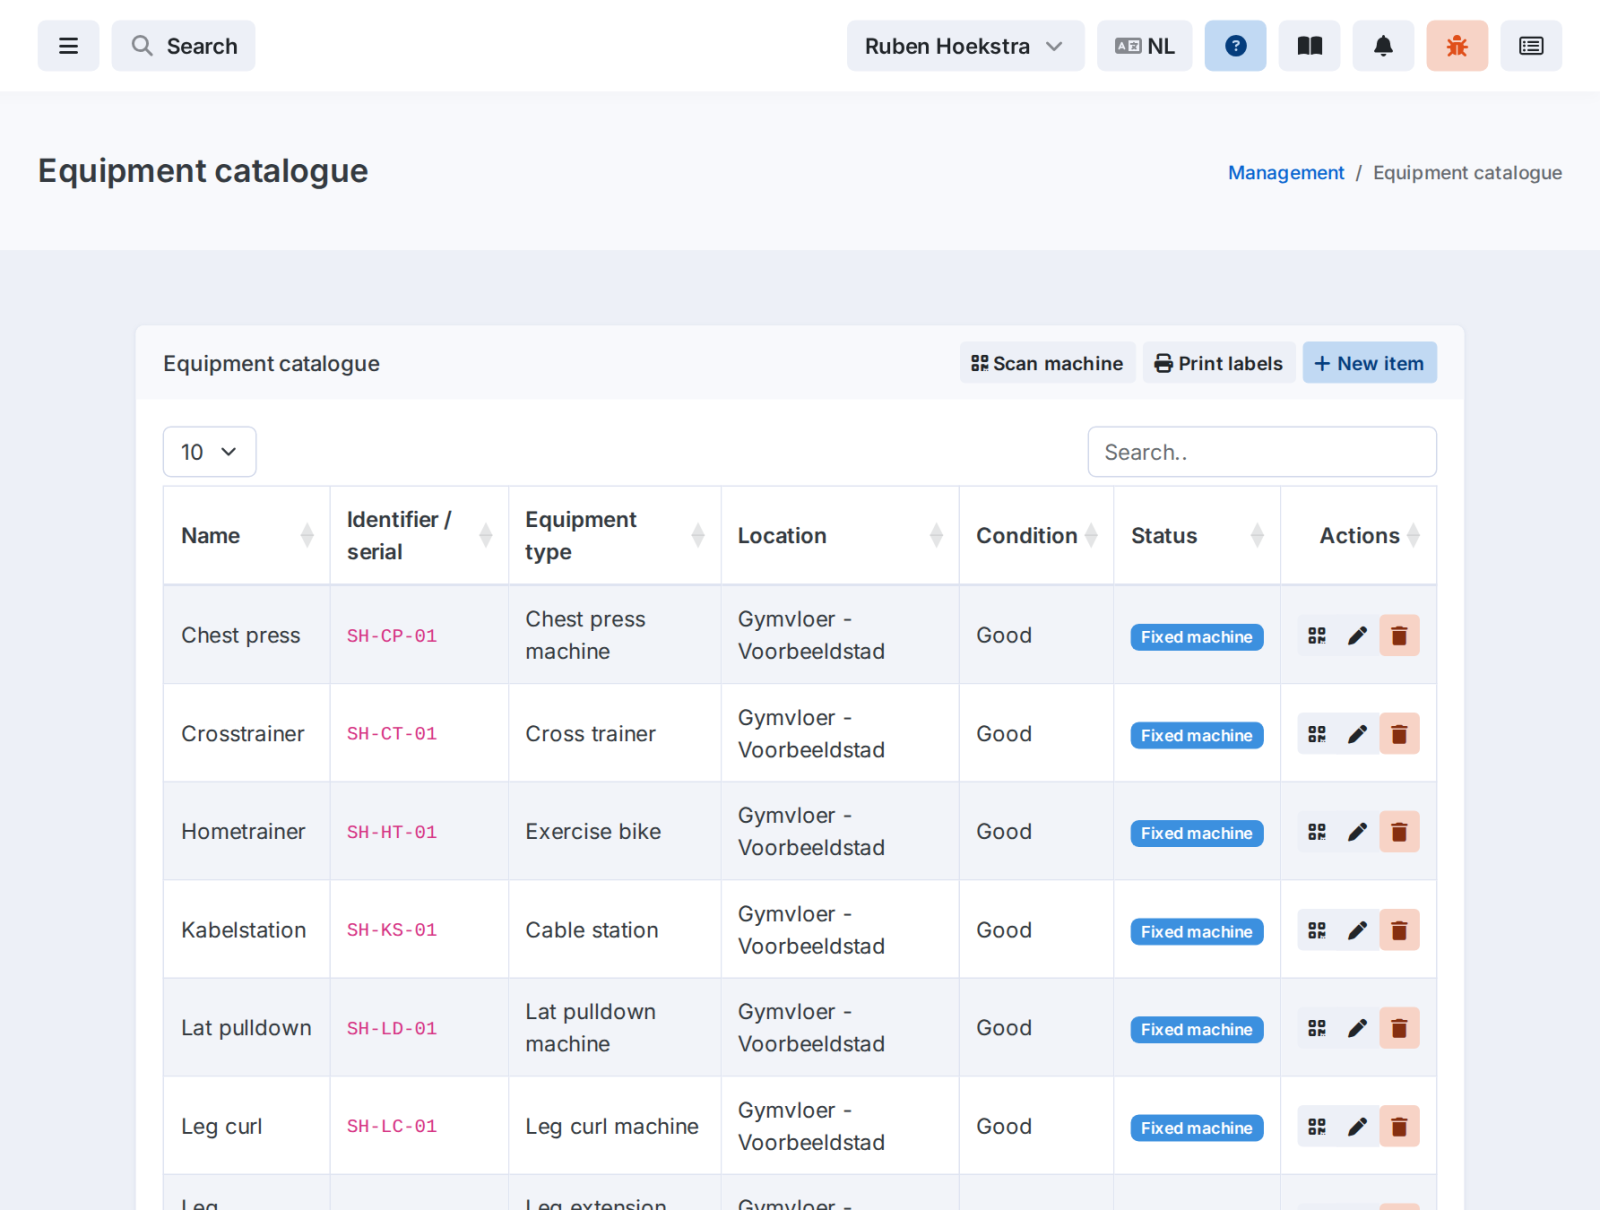Viewport: 1600px width, 1210px height.
Task: Expand the Ruben Hoekstra user dropdown
Action: coord(965,46)
